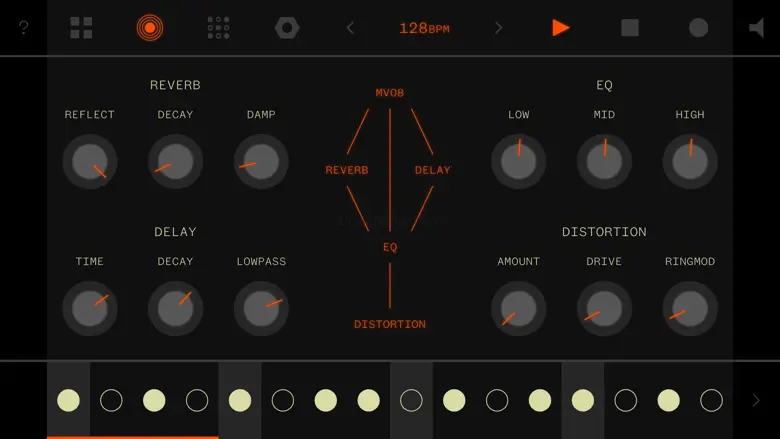Toggle sequencer step 15
The image size is (780, 439).
pos(669,400)
